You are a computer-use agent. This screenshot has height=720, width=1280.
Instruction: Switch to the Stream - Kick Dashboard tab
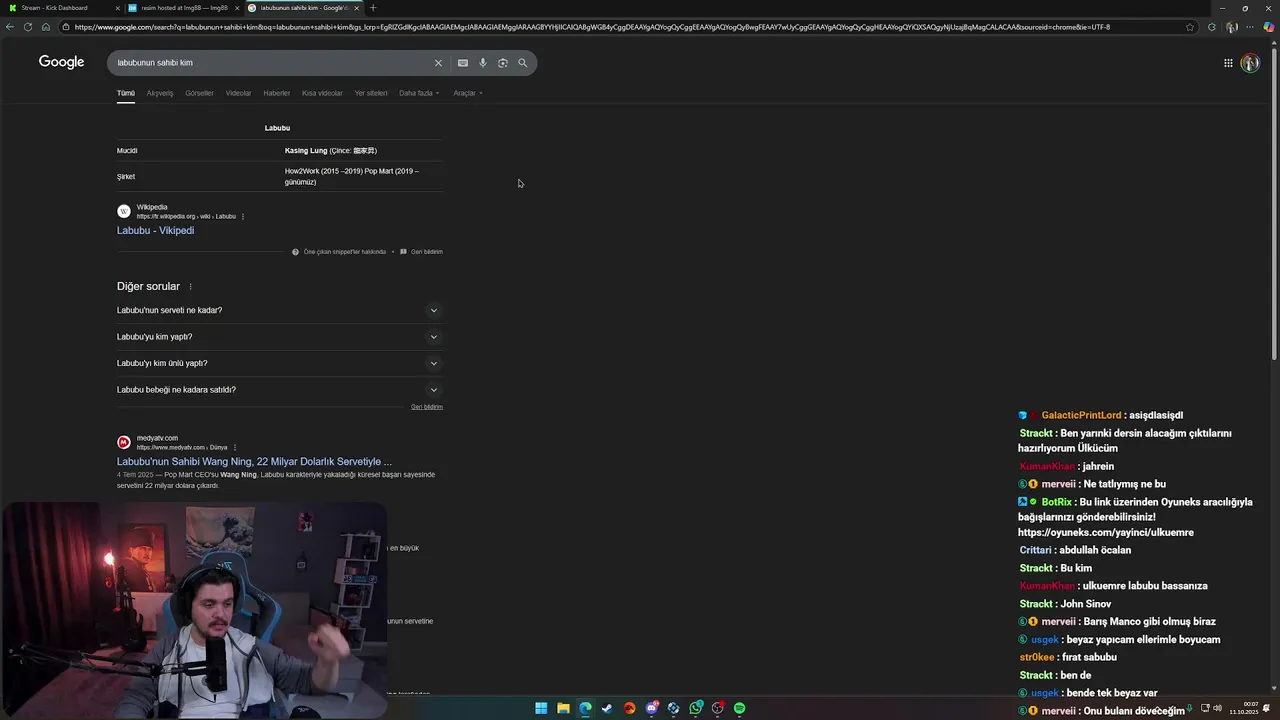[x=63, y=8]
